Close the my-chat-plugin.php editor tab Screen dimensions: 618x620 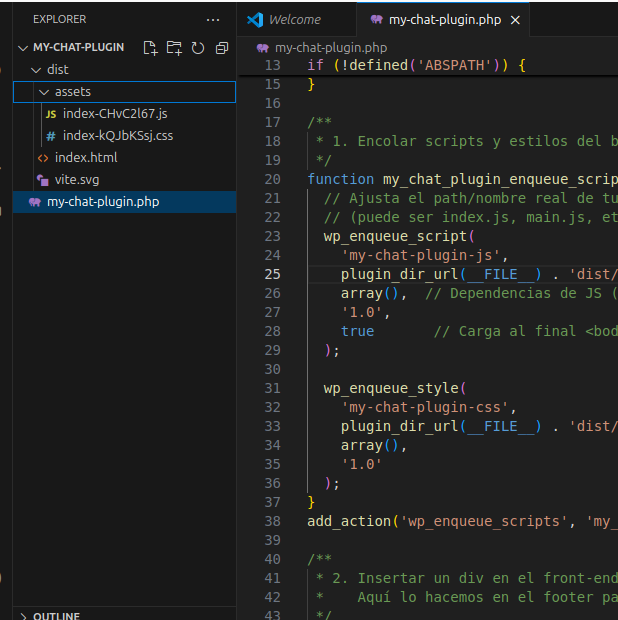[515, 20]
